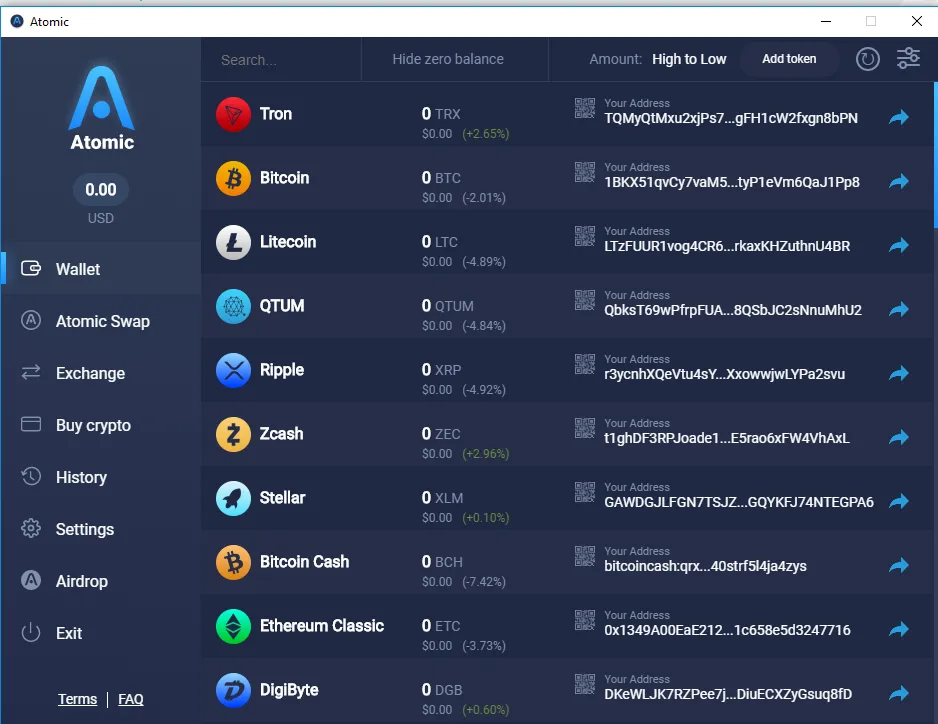
Task: Open the filter sliders settings icon
Action: [x=908, y=59]
